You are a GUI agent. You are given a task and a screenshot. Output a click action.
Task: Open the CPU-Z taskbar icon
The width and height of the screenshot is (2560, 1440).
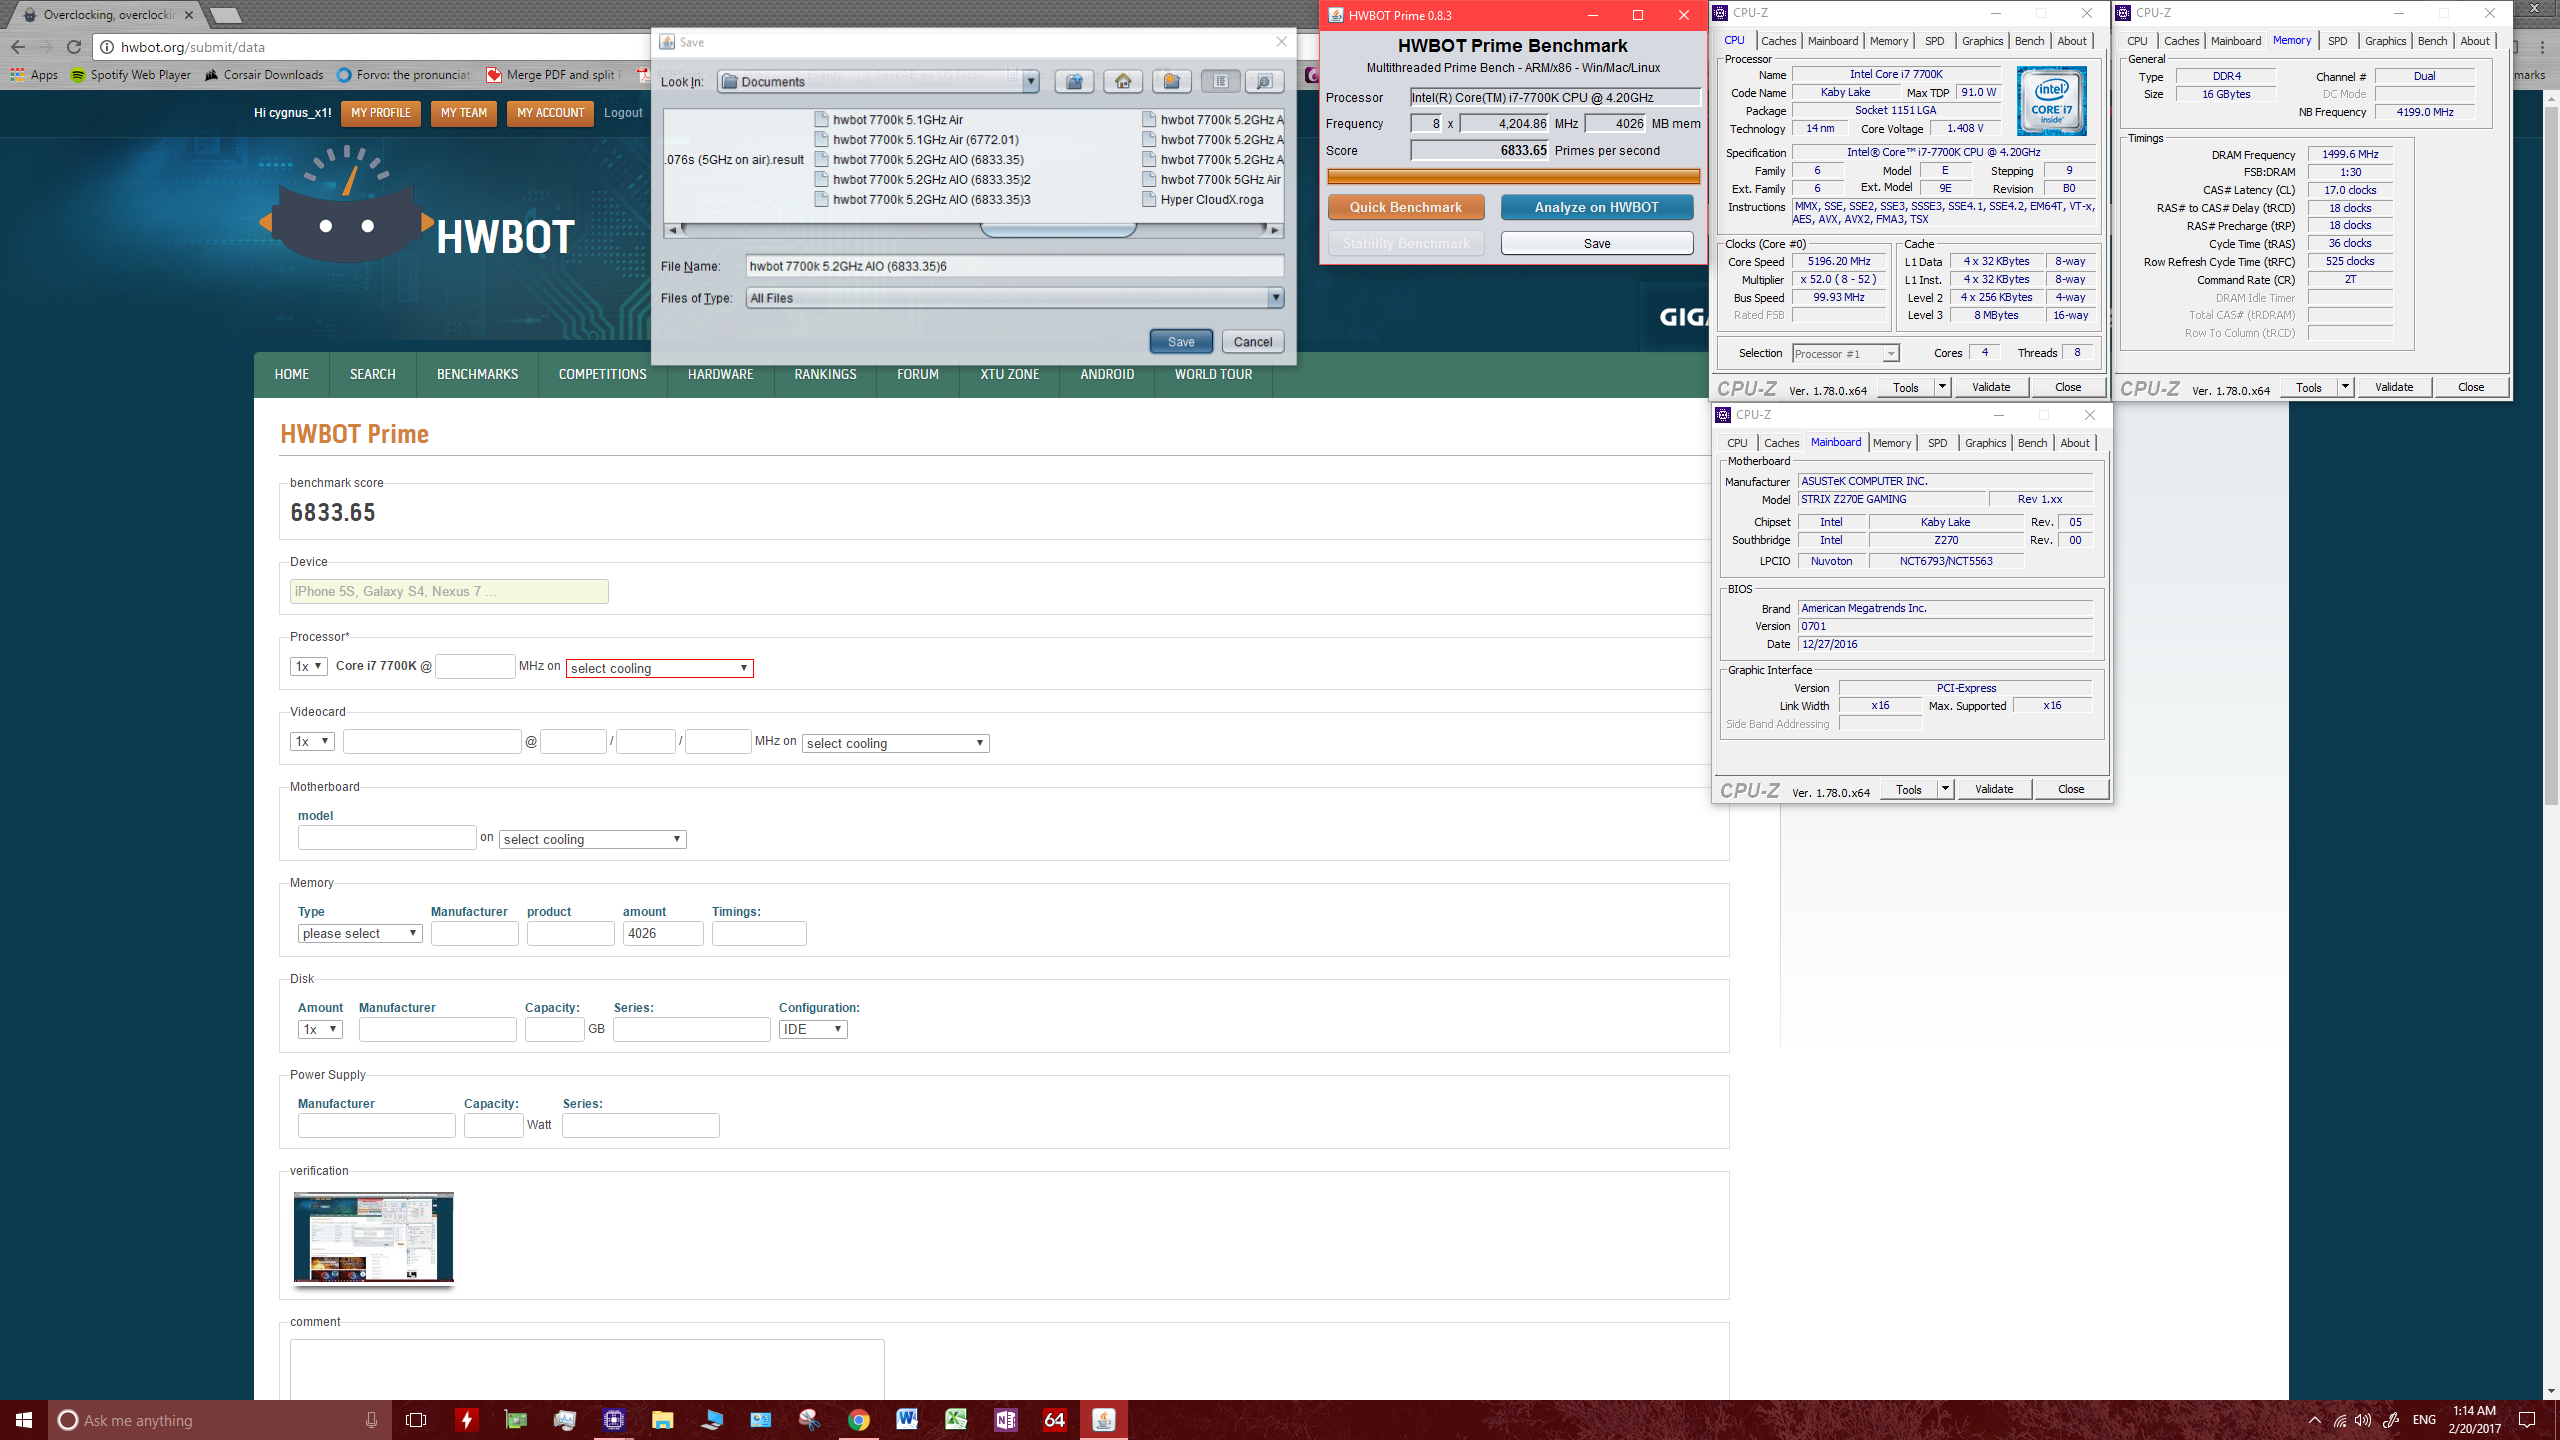pos(613,1420)
